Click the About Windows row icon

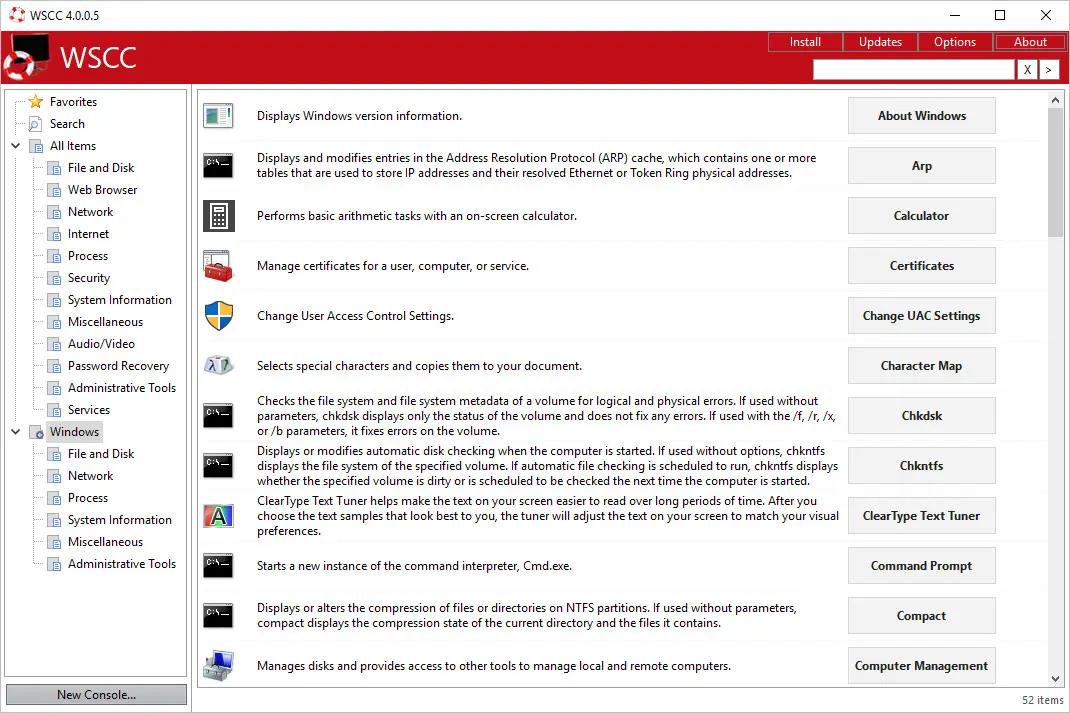click(x=218, y=116)
